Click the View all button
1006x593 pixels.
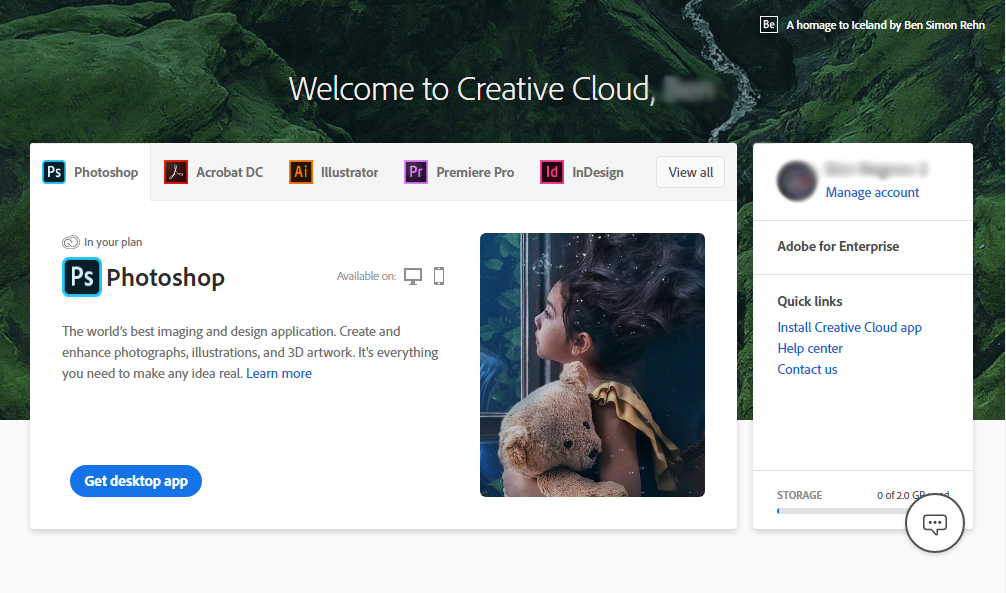coord(690,172)
